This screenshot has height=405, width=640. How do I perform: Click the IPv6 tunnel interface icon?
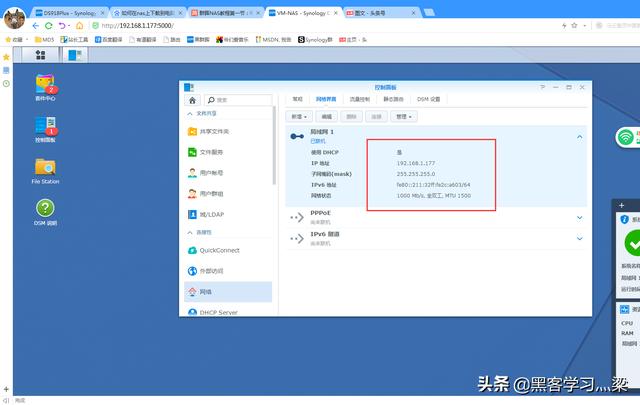(297, 238)
